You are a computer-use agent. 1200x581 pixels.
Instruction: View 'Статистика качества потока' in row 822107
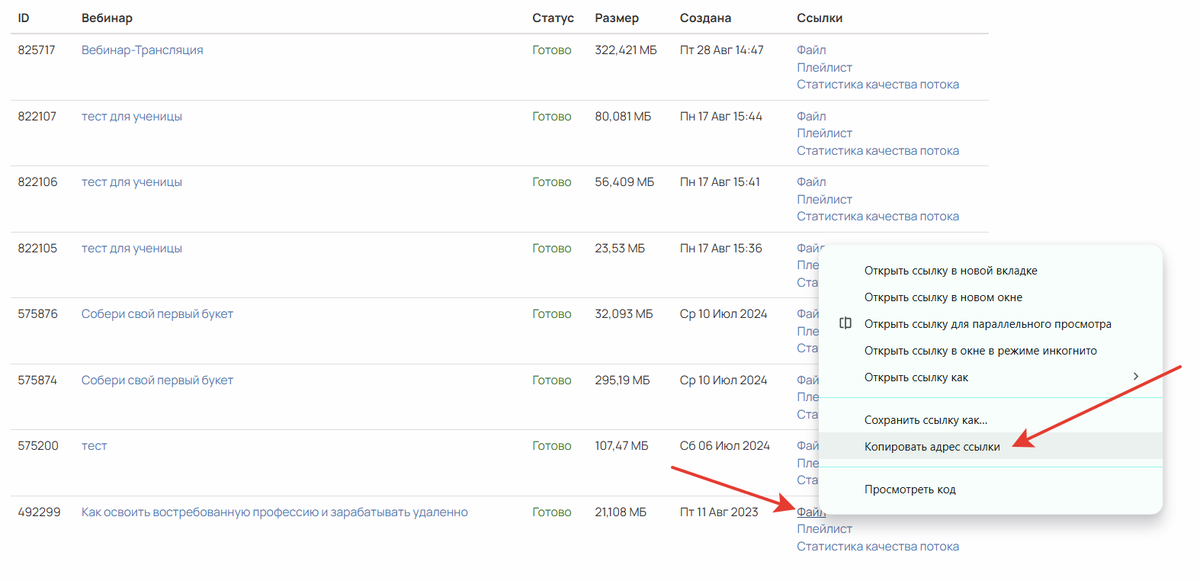[878, 150]
